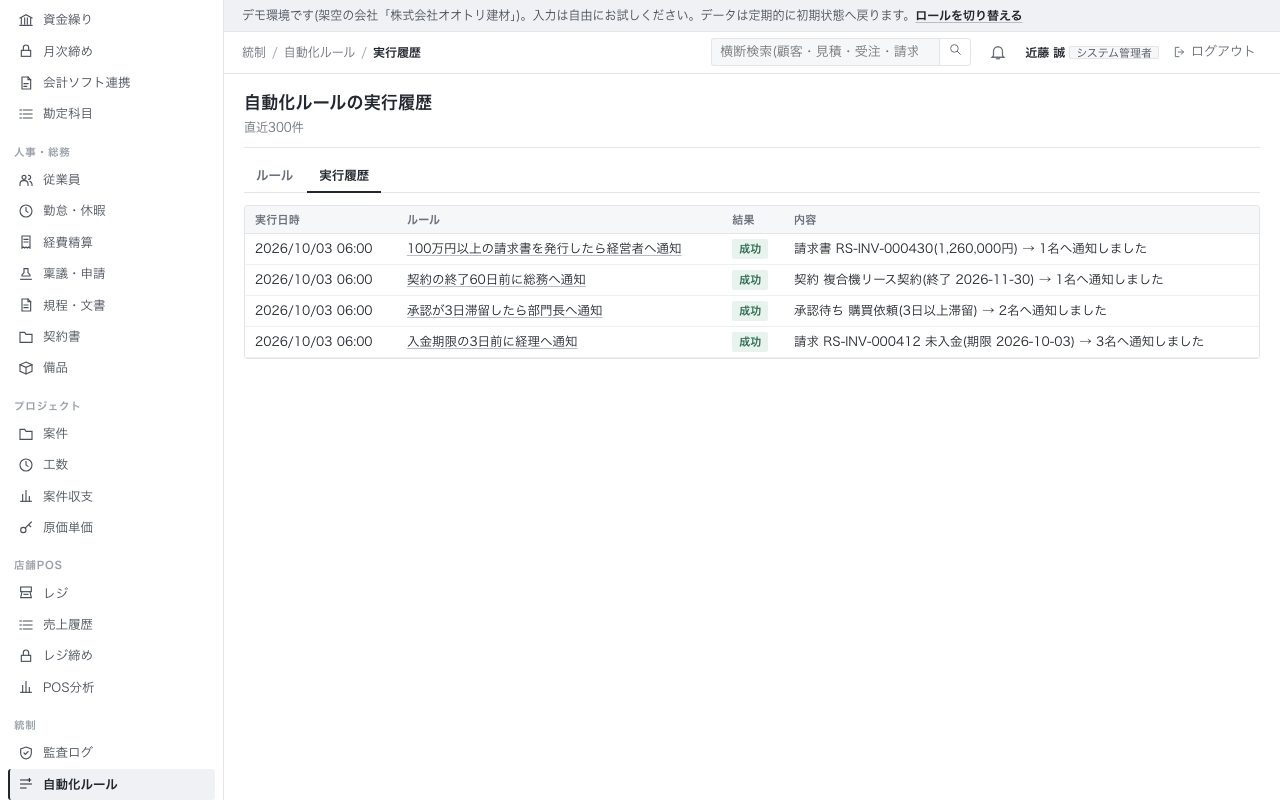Open rule 入金期限の3日前に経理へ通知
This screenshot has height=800, width=1280.
492,341
